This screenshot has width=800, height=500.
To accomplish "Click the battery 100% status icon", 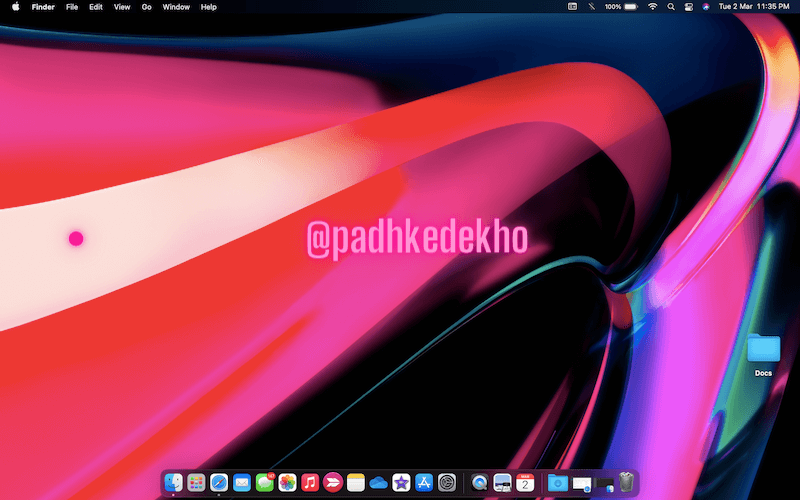I will point(621,7).
